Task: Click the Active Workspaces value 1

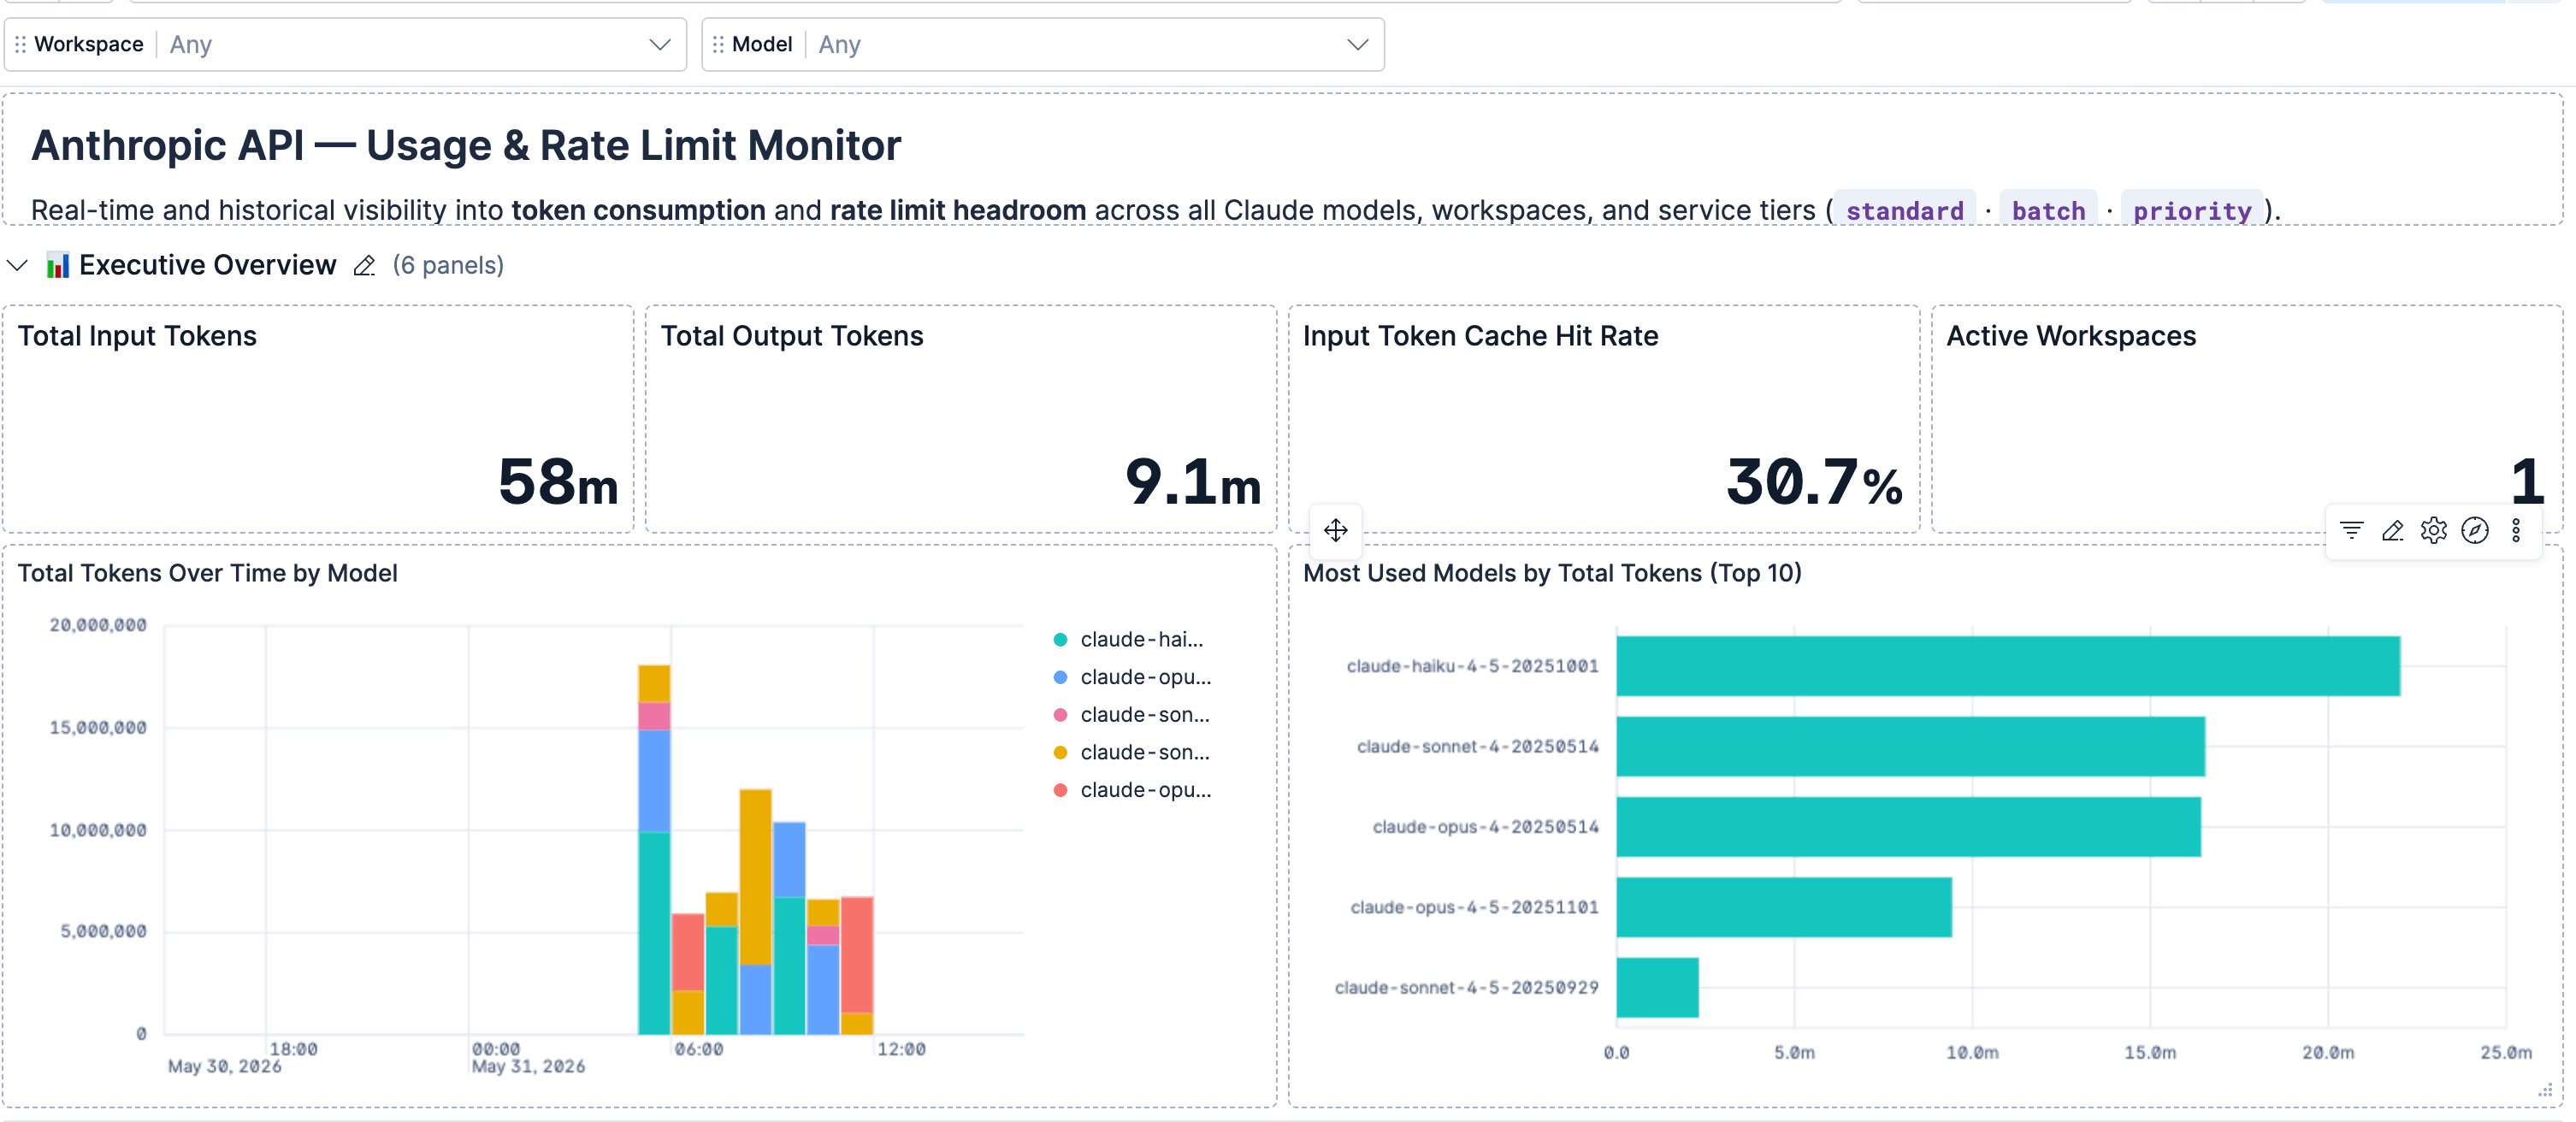Action: click(x=2527, y=482)
